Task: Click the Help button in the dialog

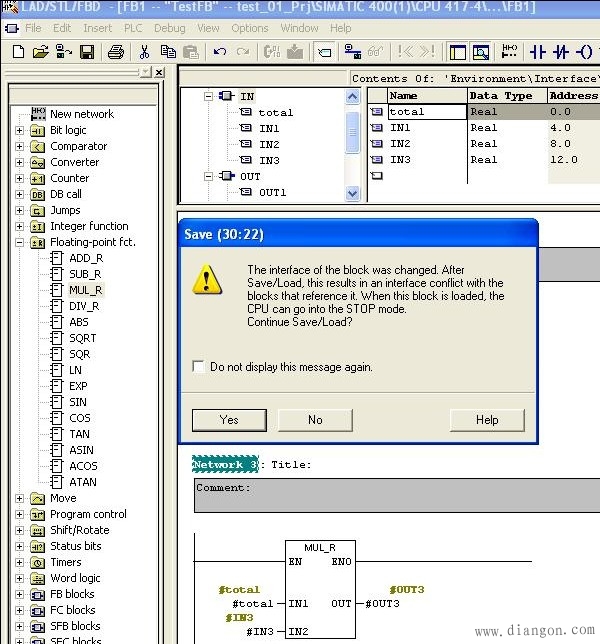Action: coord(487,419)
